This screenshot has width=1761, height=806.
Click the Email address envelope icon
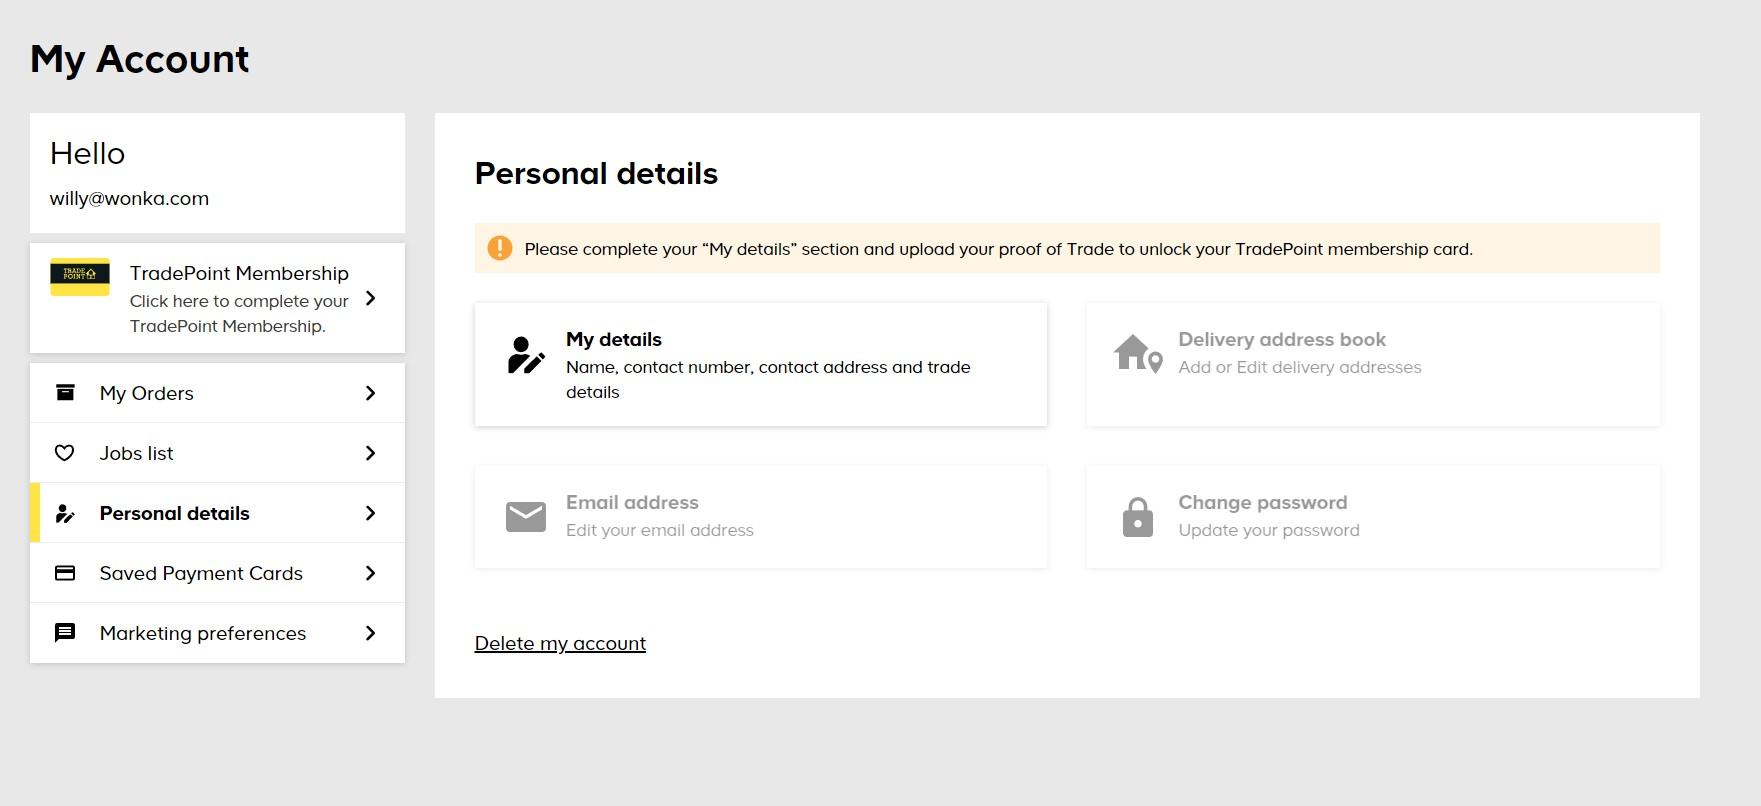[x=526, y=517]
